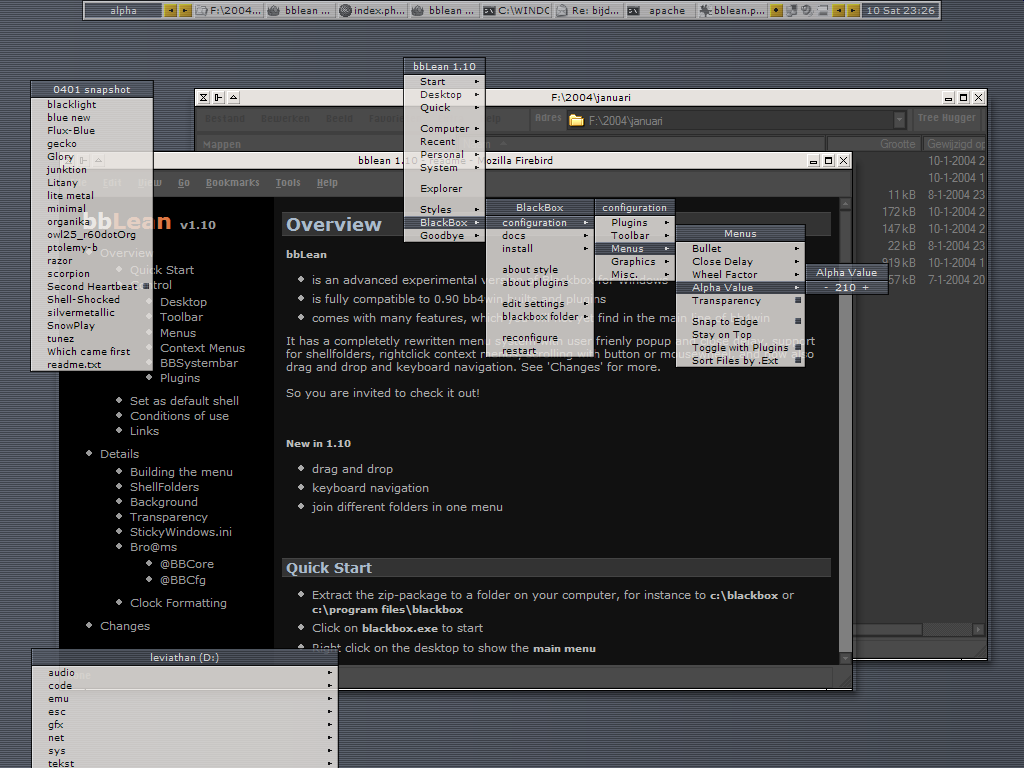Apply SnowPlay style from snapshot menu
The image size is (1024, 768).
click(92, 326)
